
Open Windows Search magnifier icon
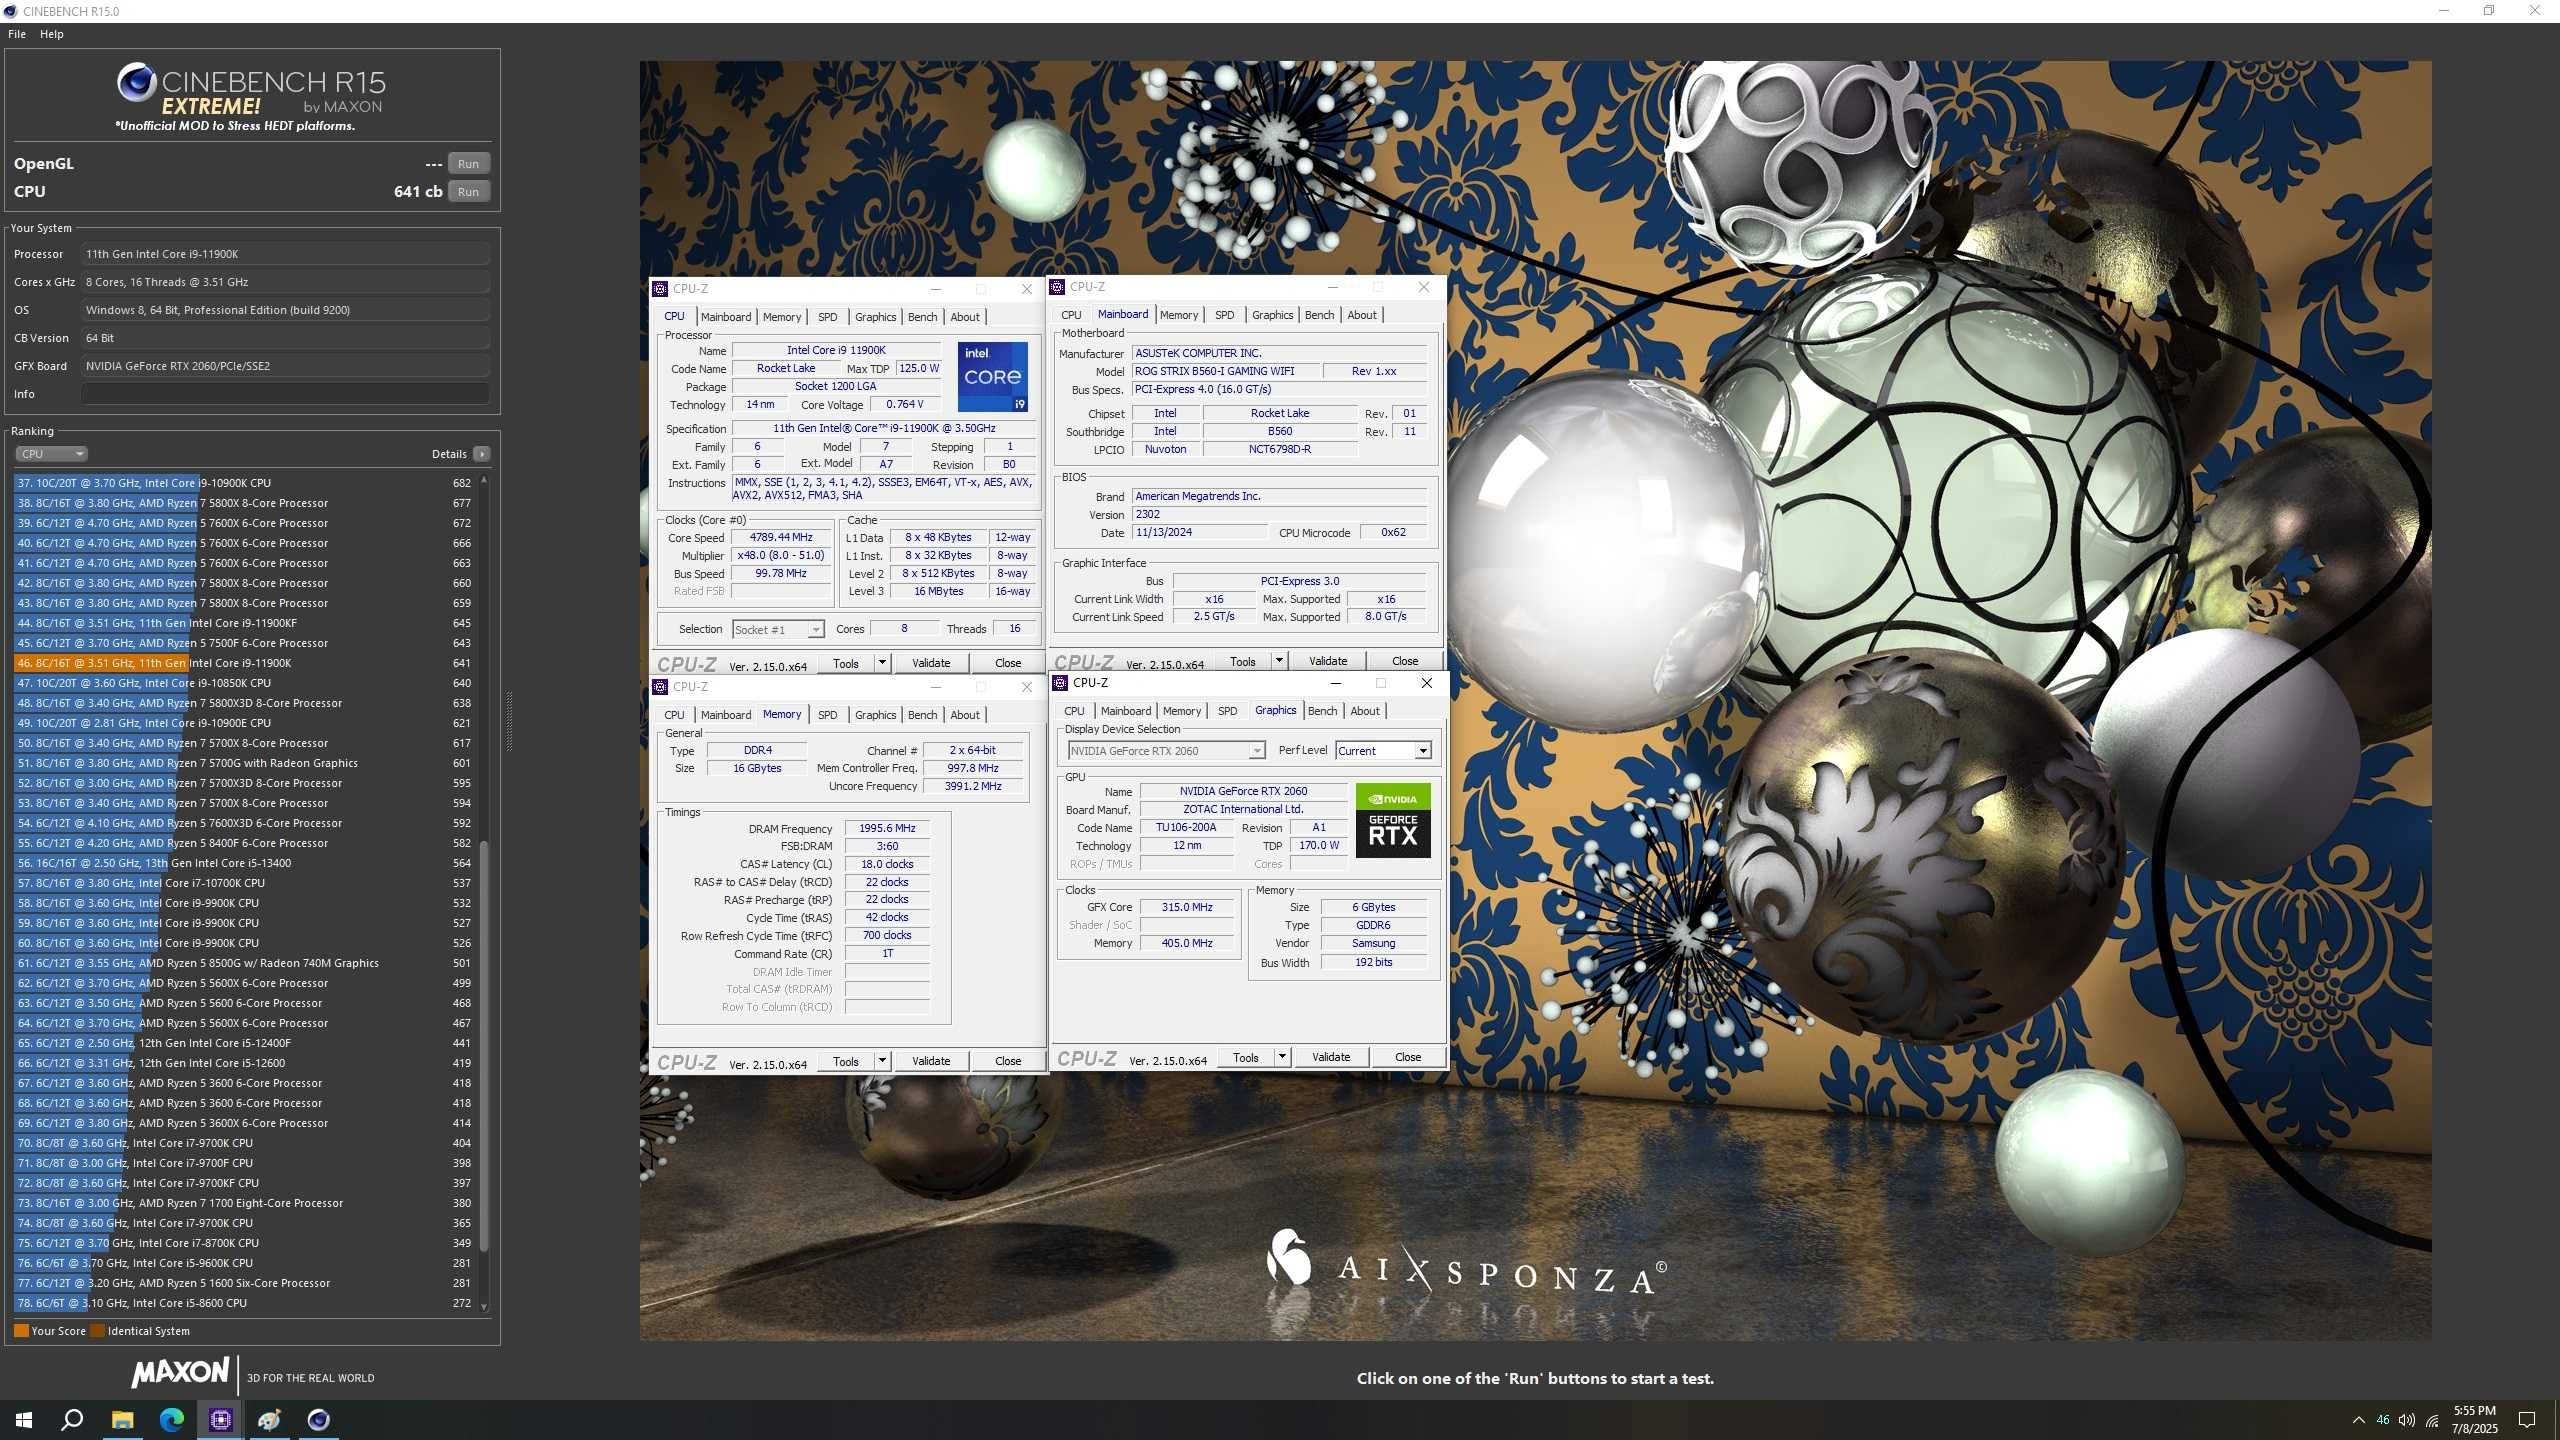pyautogui.click(x=72, y=1419)
